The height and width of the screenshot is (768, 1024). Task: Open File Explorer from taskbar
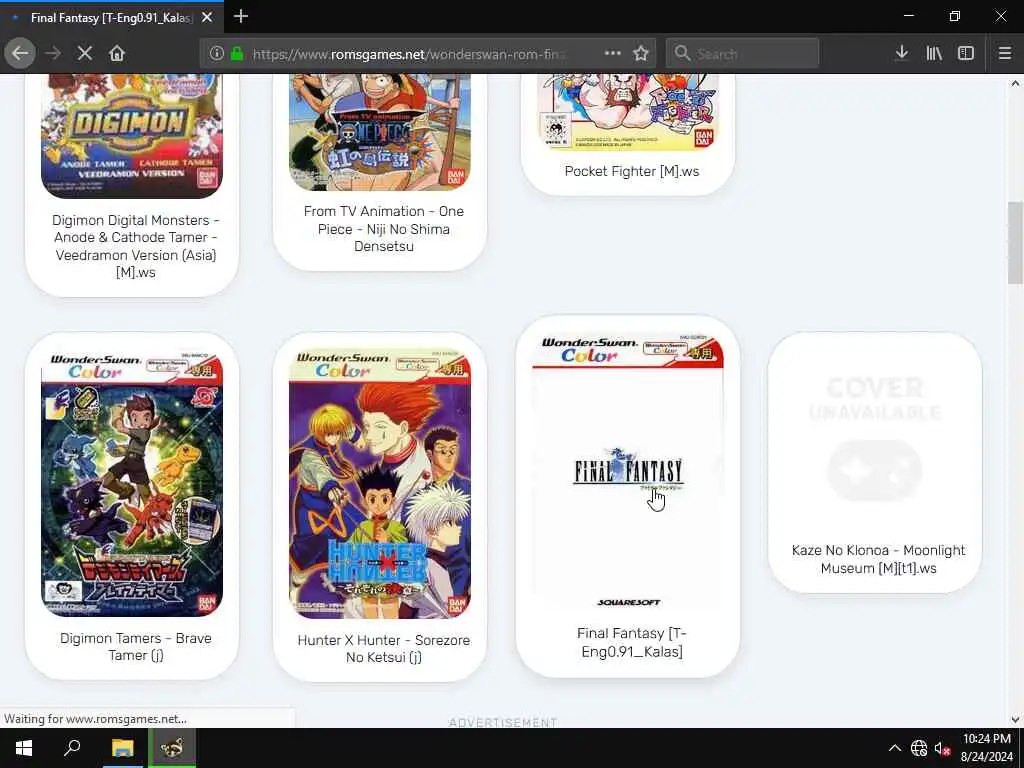122,748
